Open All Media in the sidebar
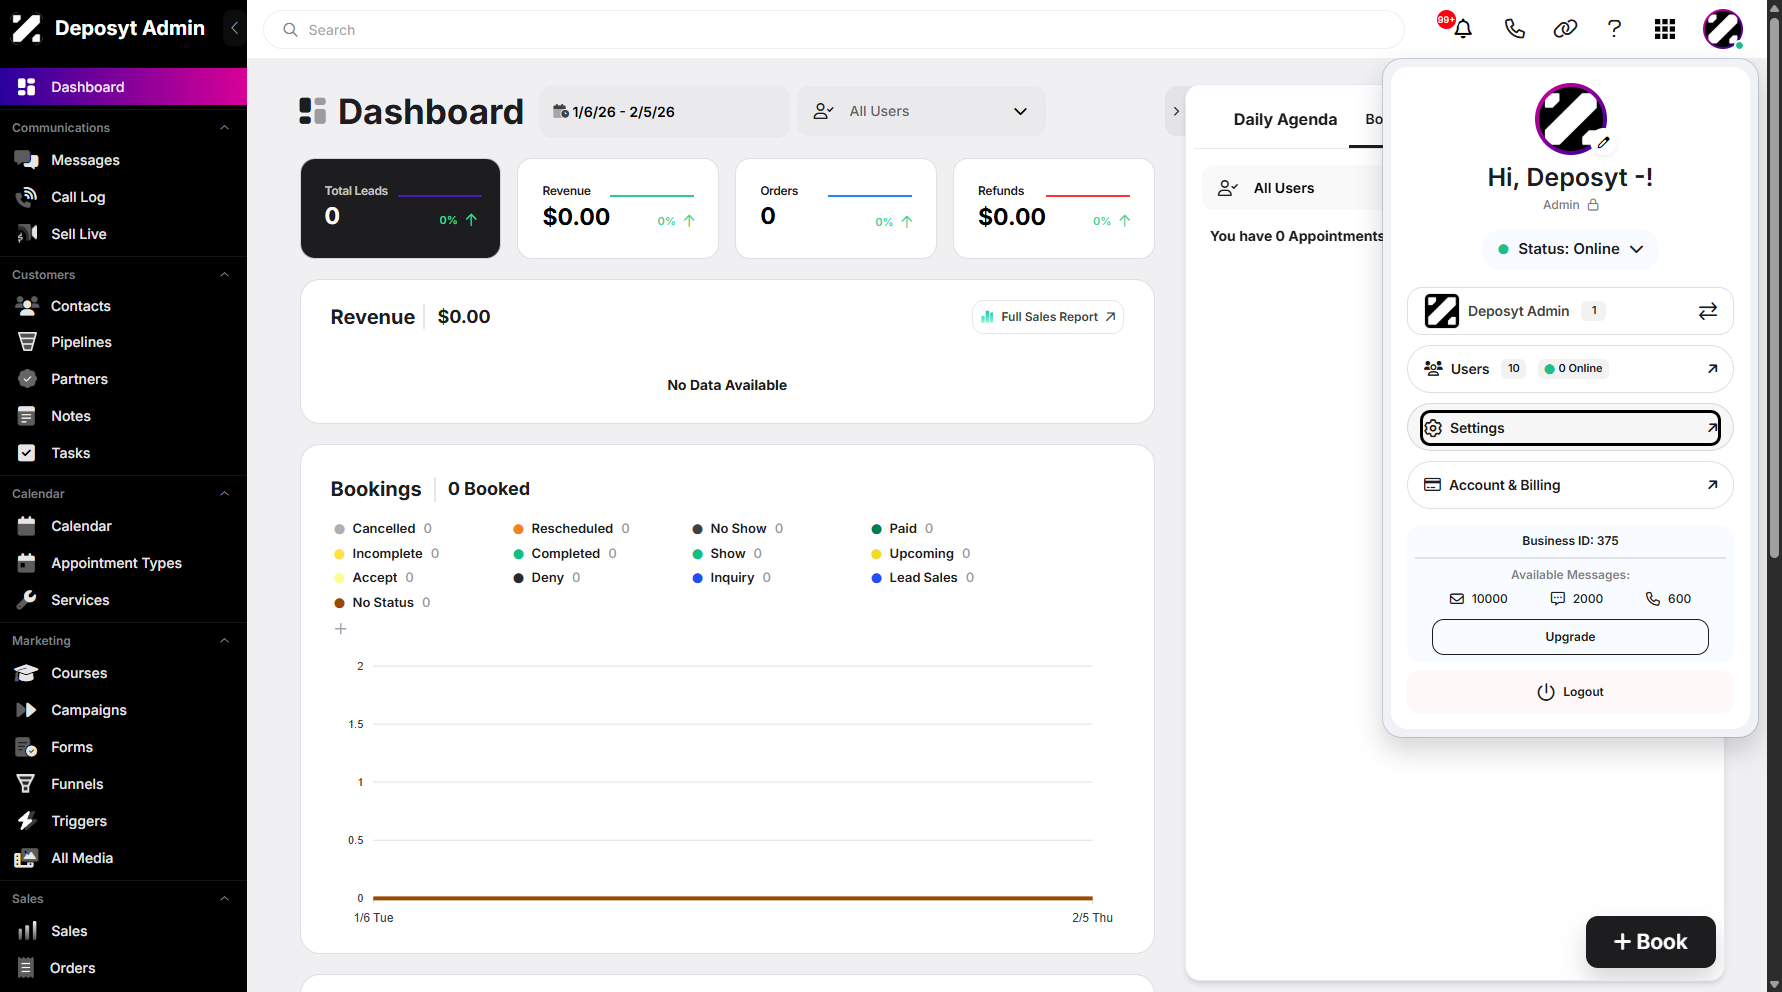 [123, 858]
